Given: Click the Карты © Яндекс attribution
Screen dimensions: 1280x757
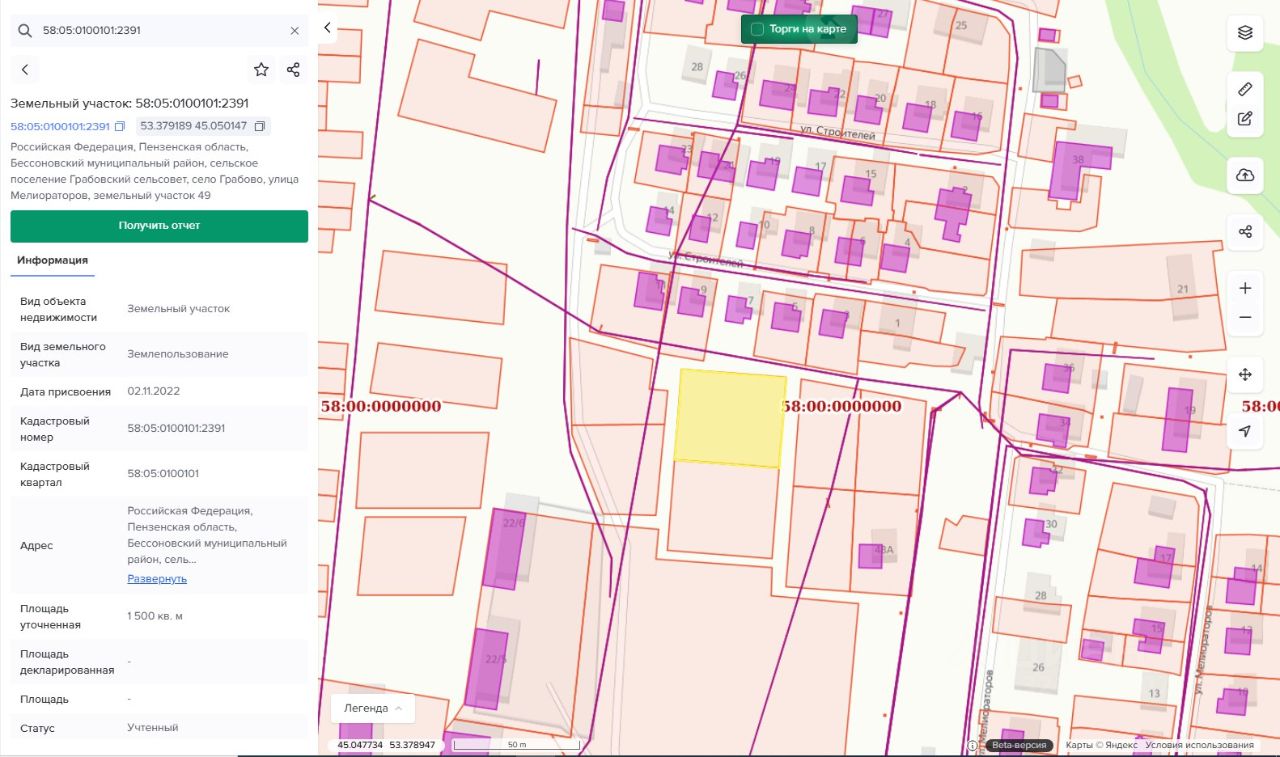Looking at the screenshot, I should [1101, 745].
